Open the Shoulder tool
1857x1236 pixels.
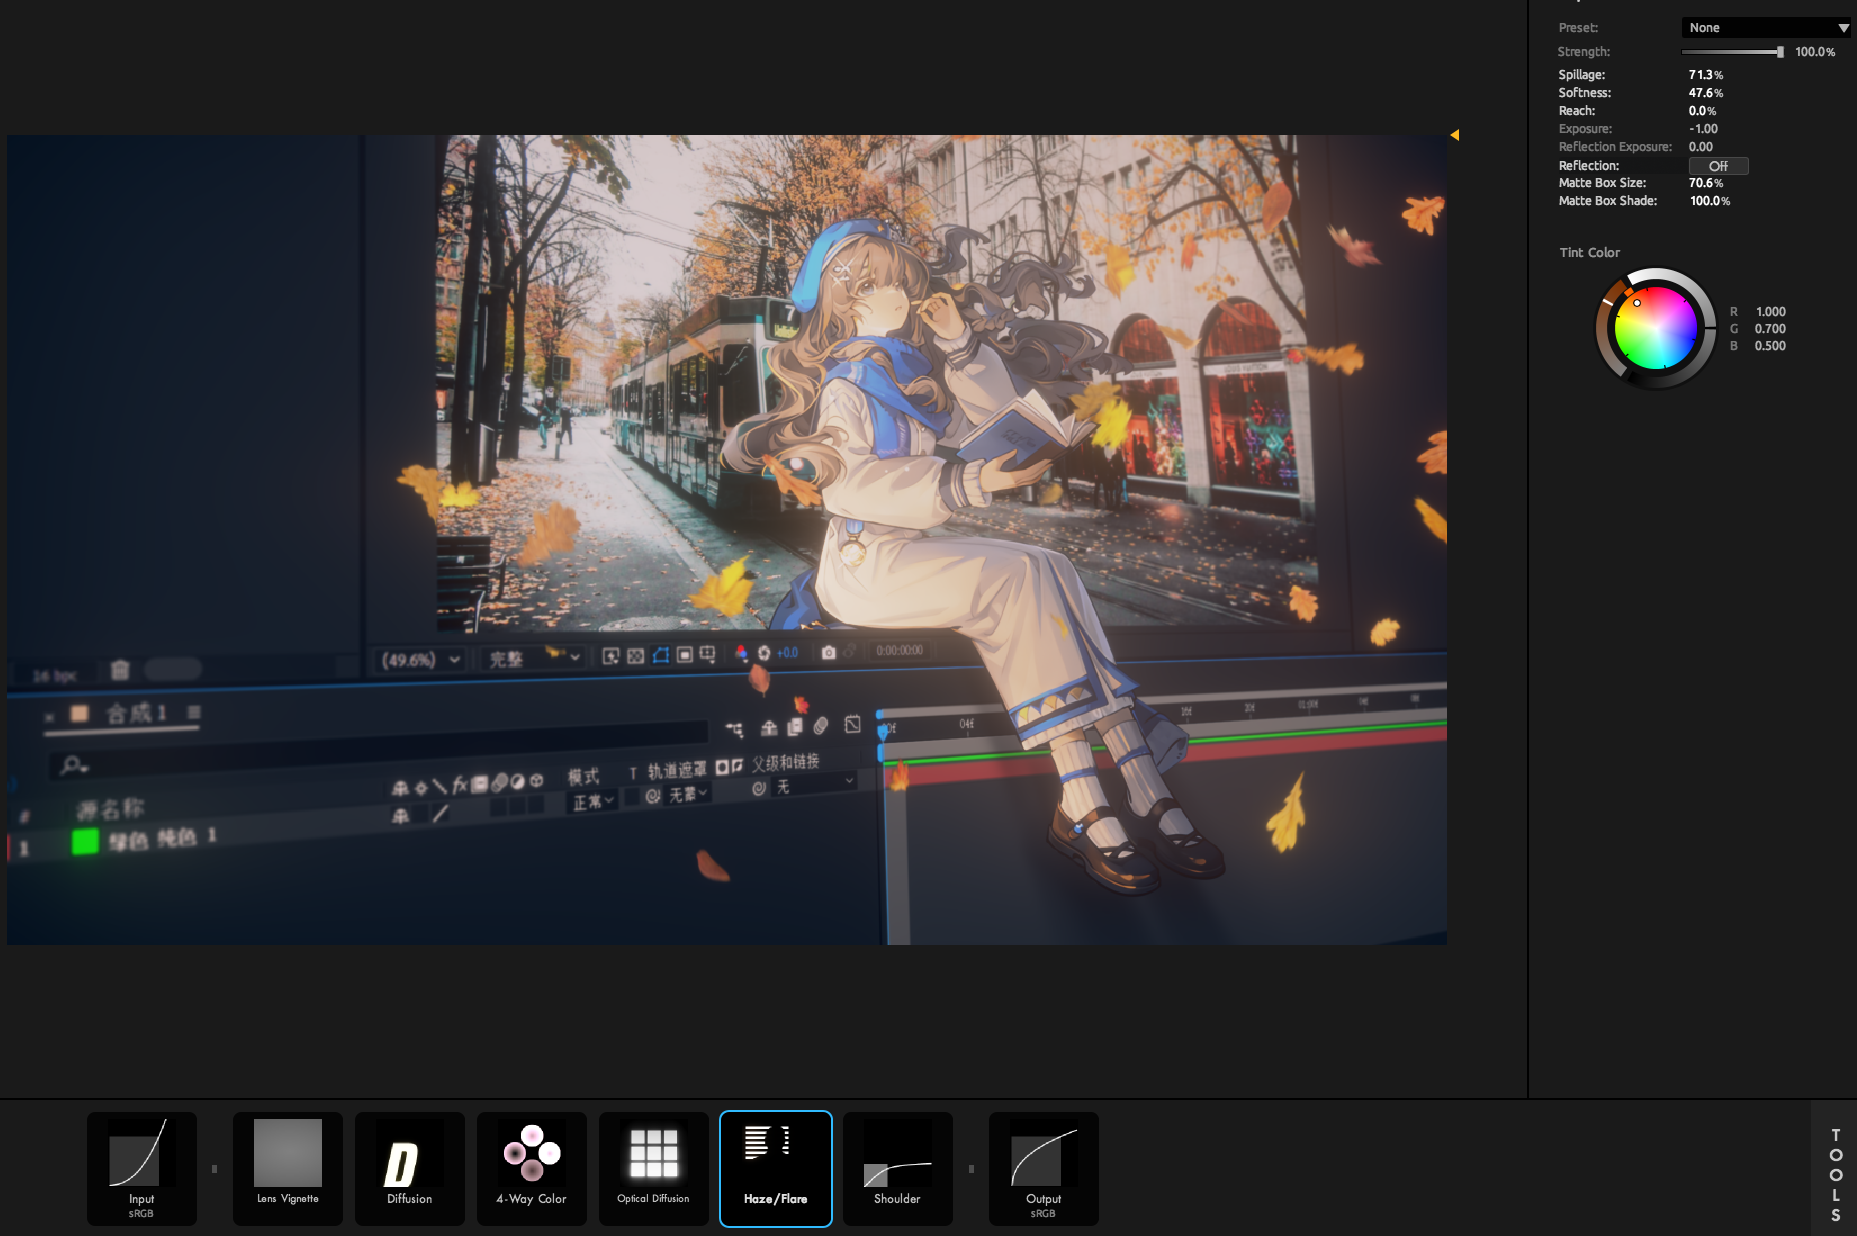[x=898, y=1168]
